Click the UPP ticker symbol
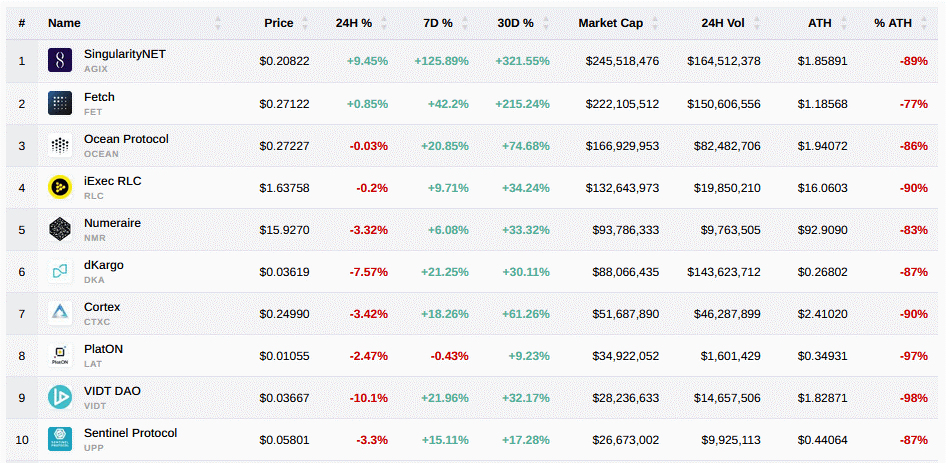 (92, 448)
